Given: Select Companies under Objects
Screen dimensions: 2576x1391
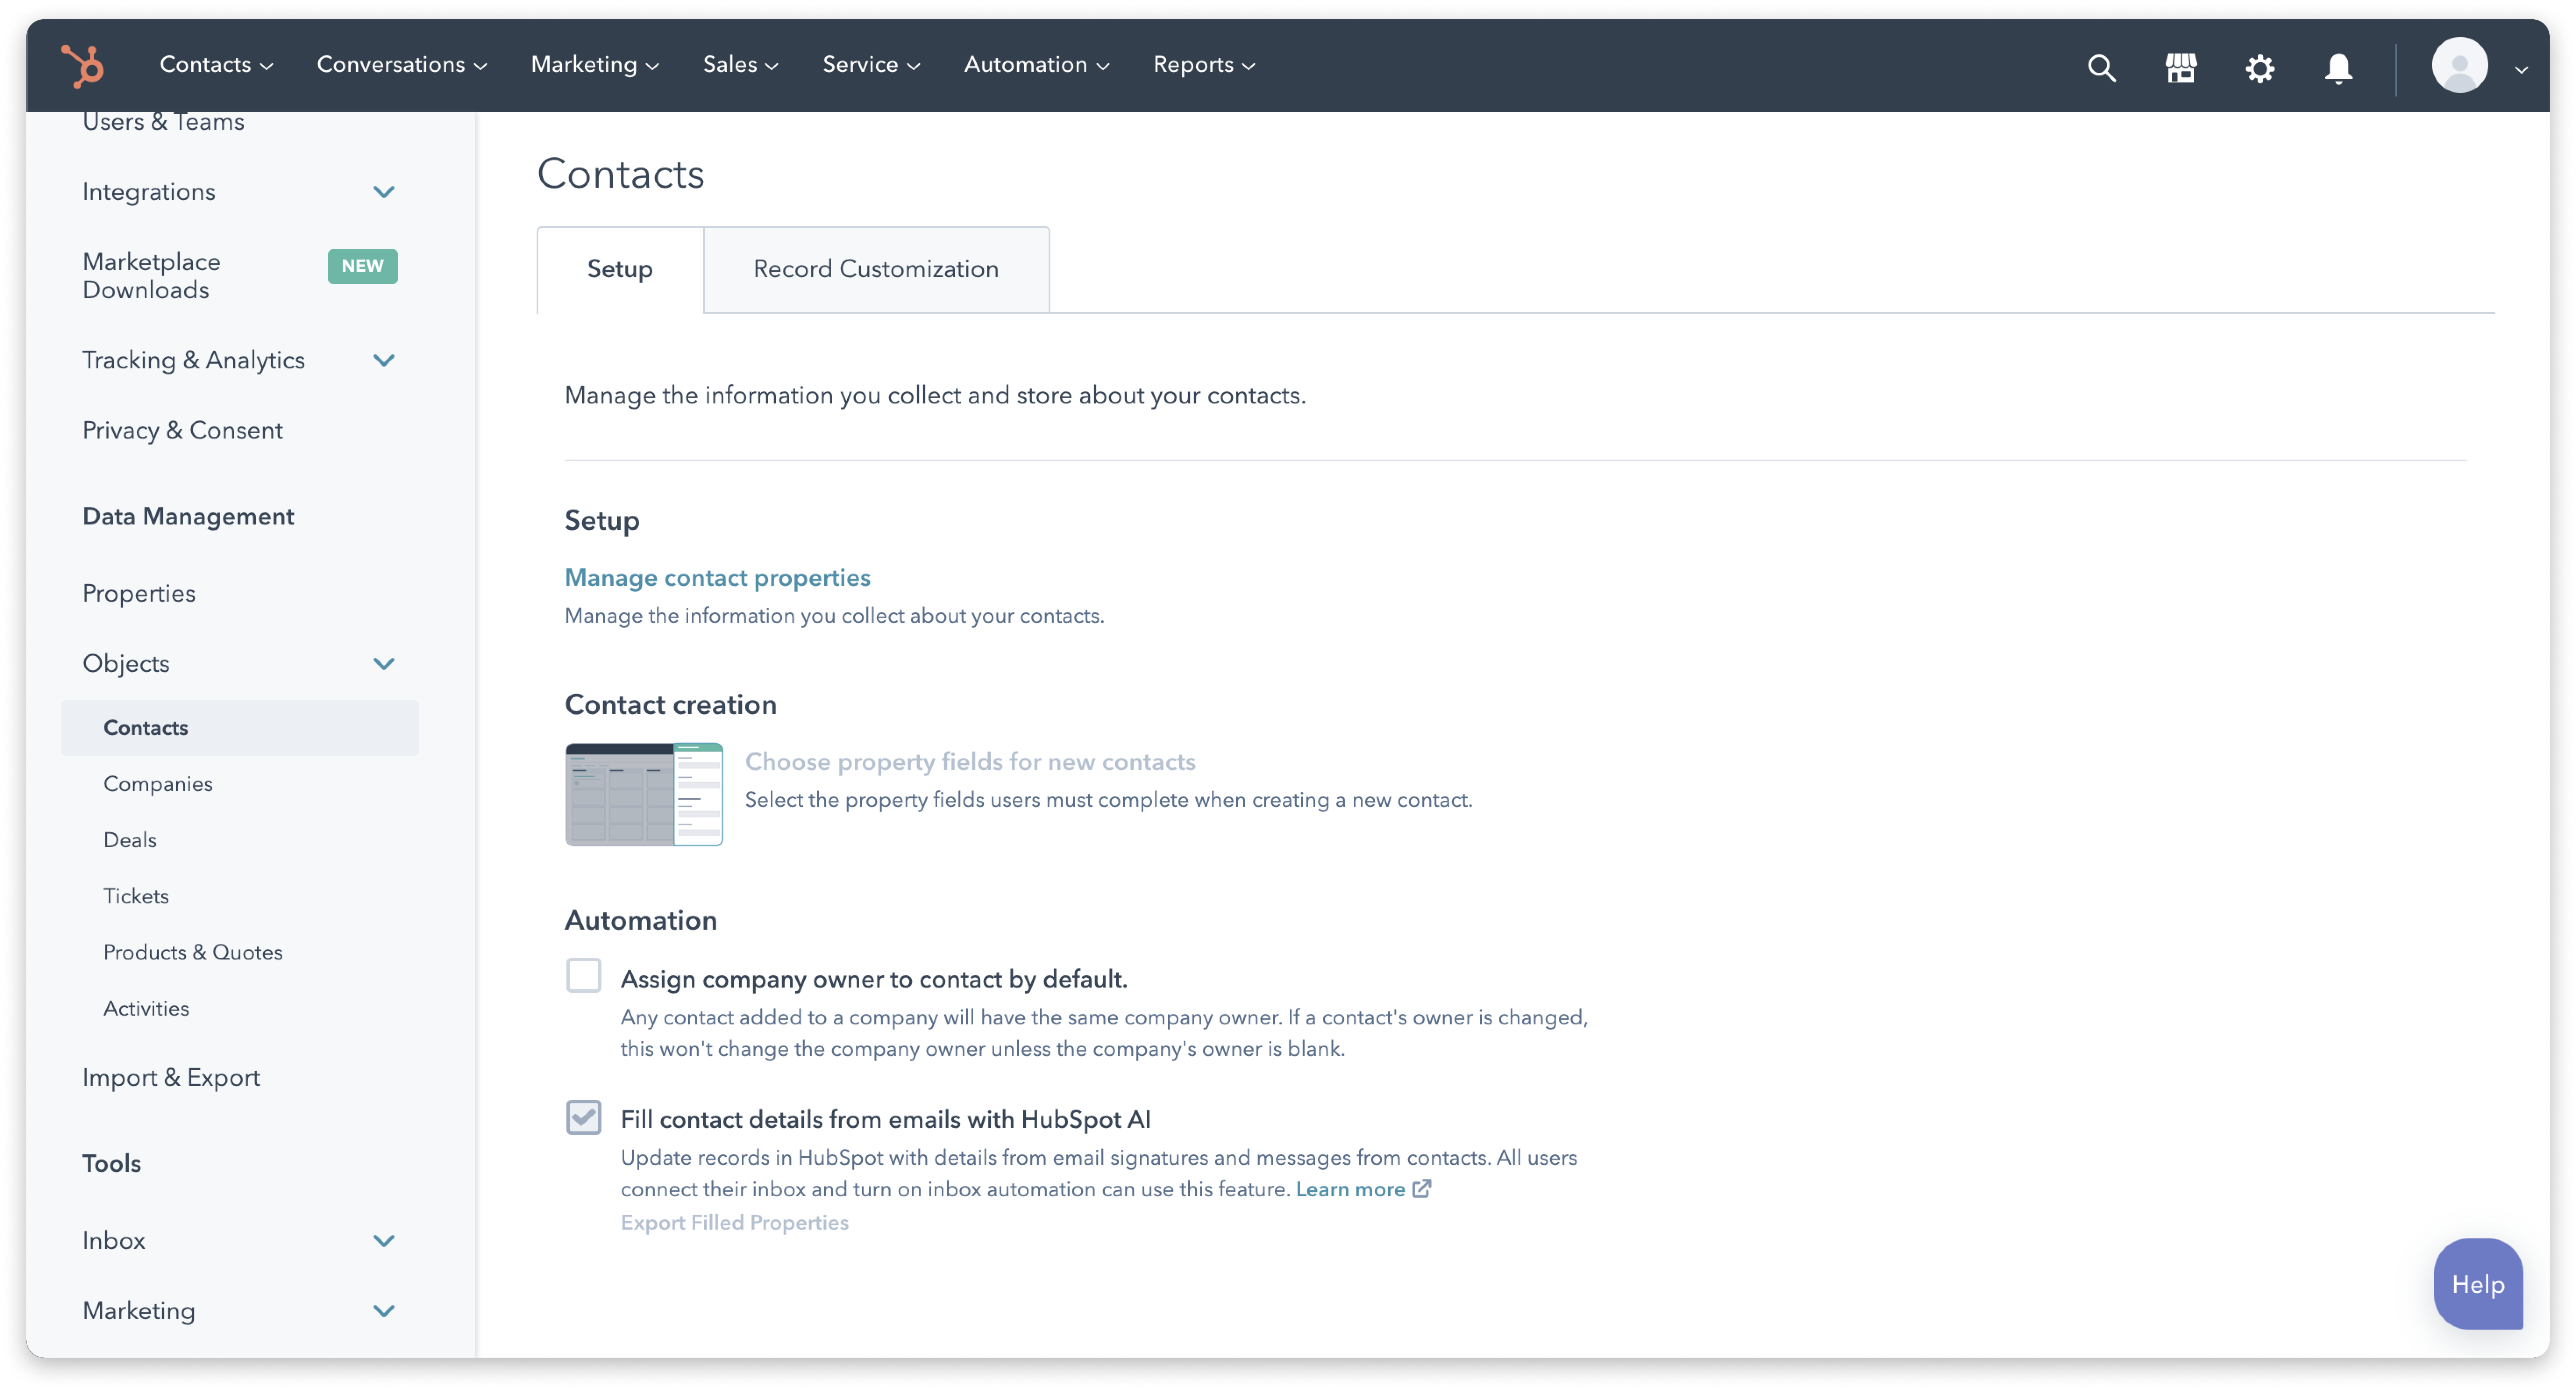Looking at the screenshot, I should (158, 784).
